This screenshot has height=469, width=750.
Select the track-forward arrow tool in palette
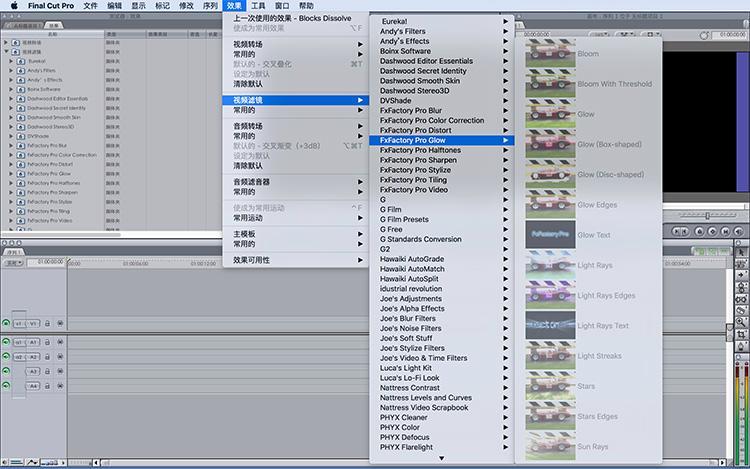(741, 275)
